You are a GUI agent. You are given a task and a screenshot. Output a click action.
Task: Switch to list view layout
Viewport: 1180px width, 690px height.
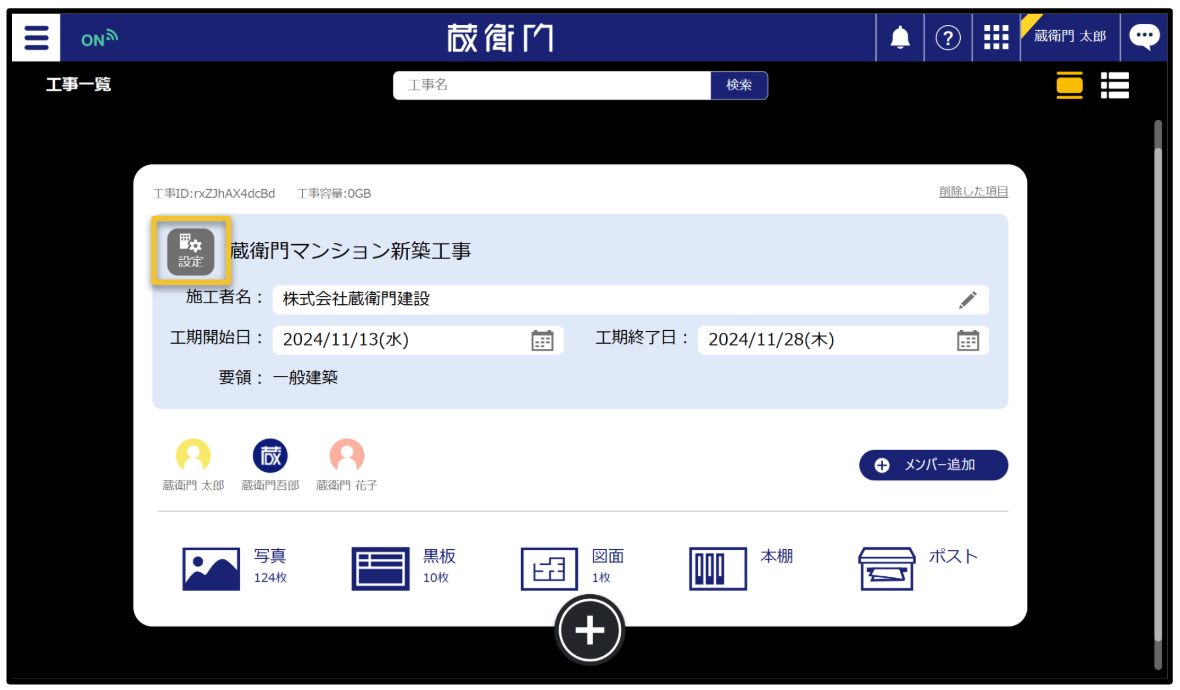[1114, 86]
